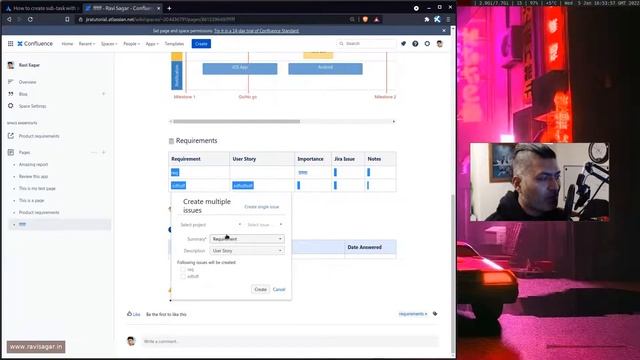Open 'Review this app' page in tree

click(x=33, y=177)
